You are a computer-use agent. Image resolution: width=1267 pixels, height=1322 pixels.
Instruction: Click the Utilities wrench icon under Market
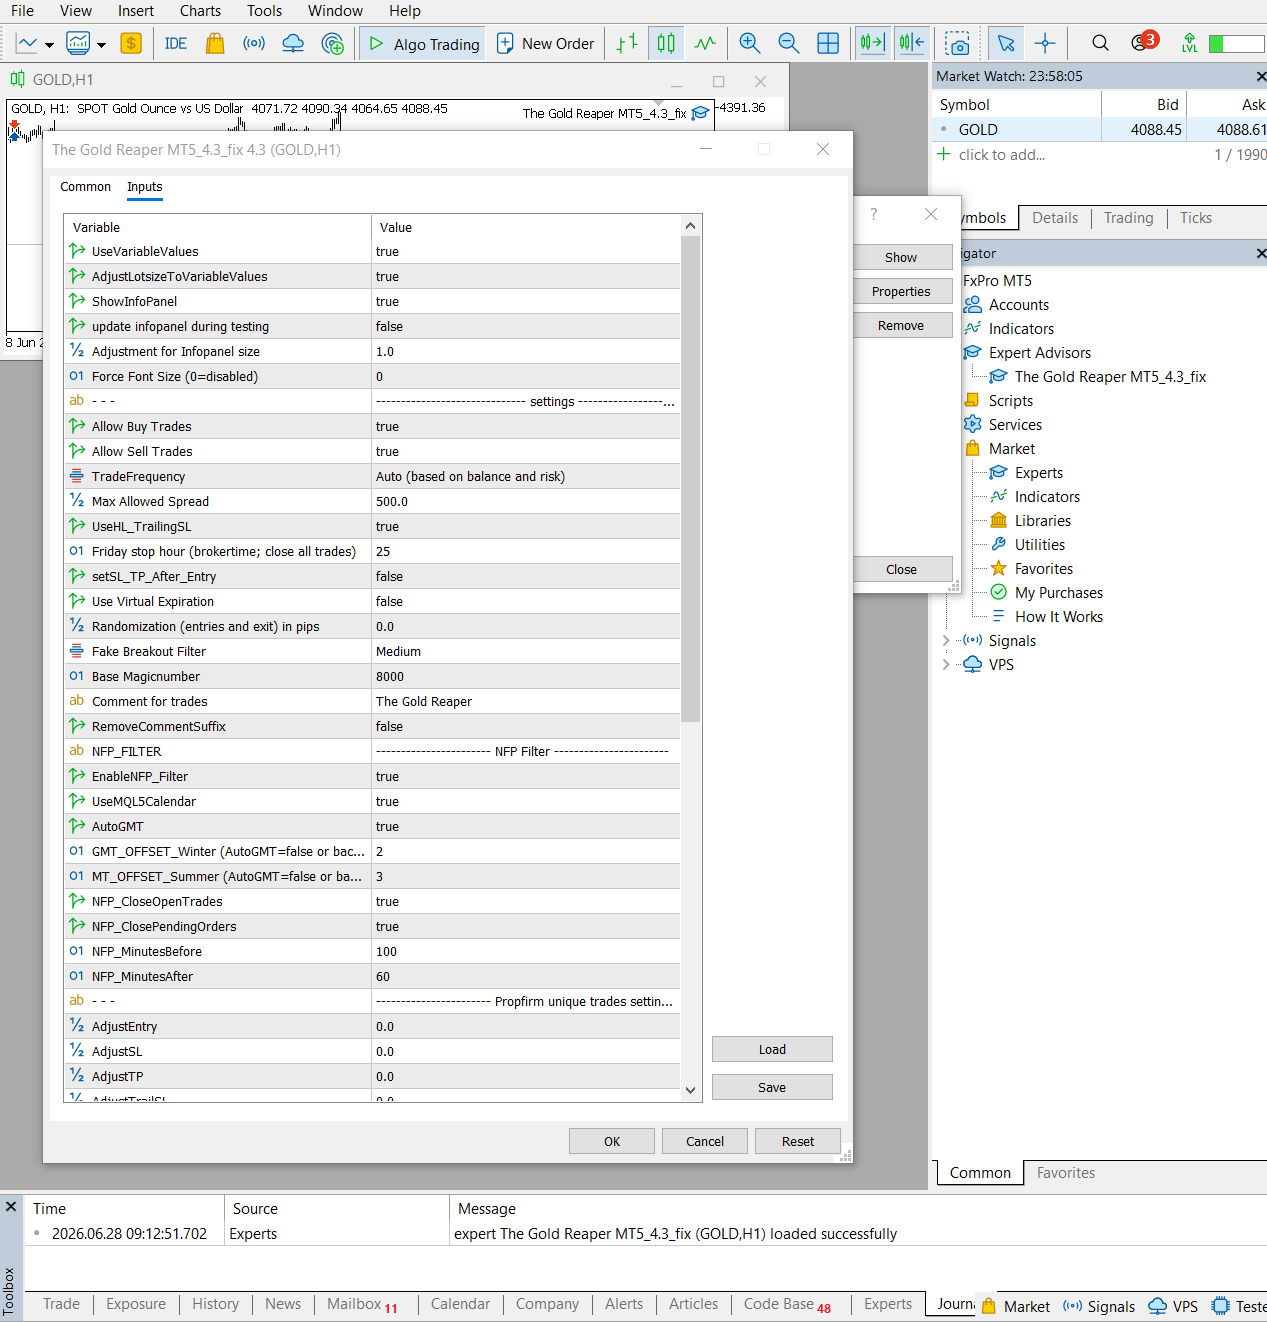[998, 545]
